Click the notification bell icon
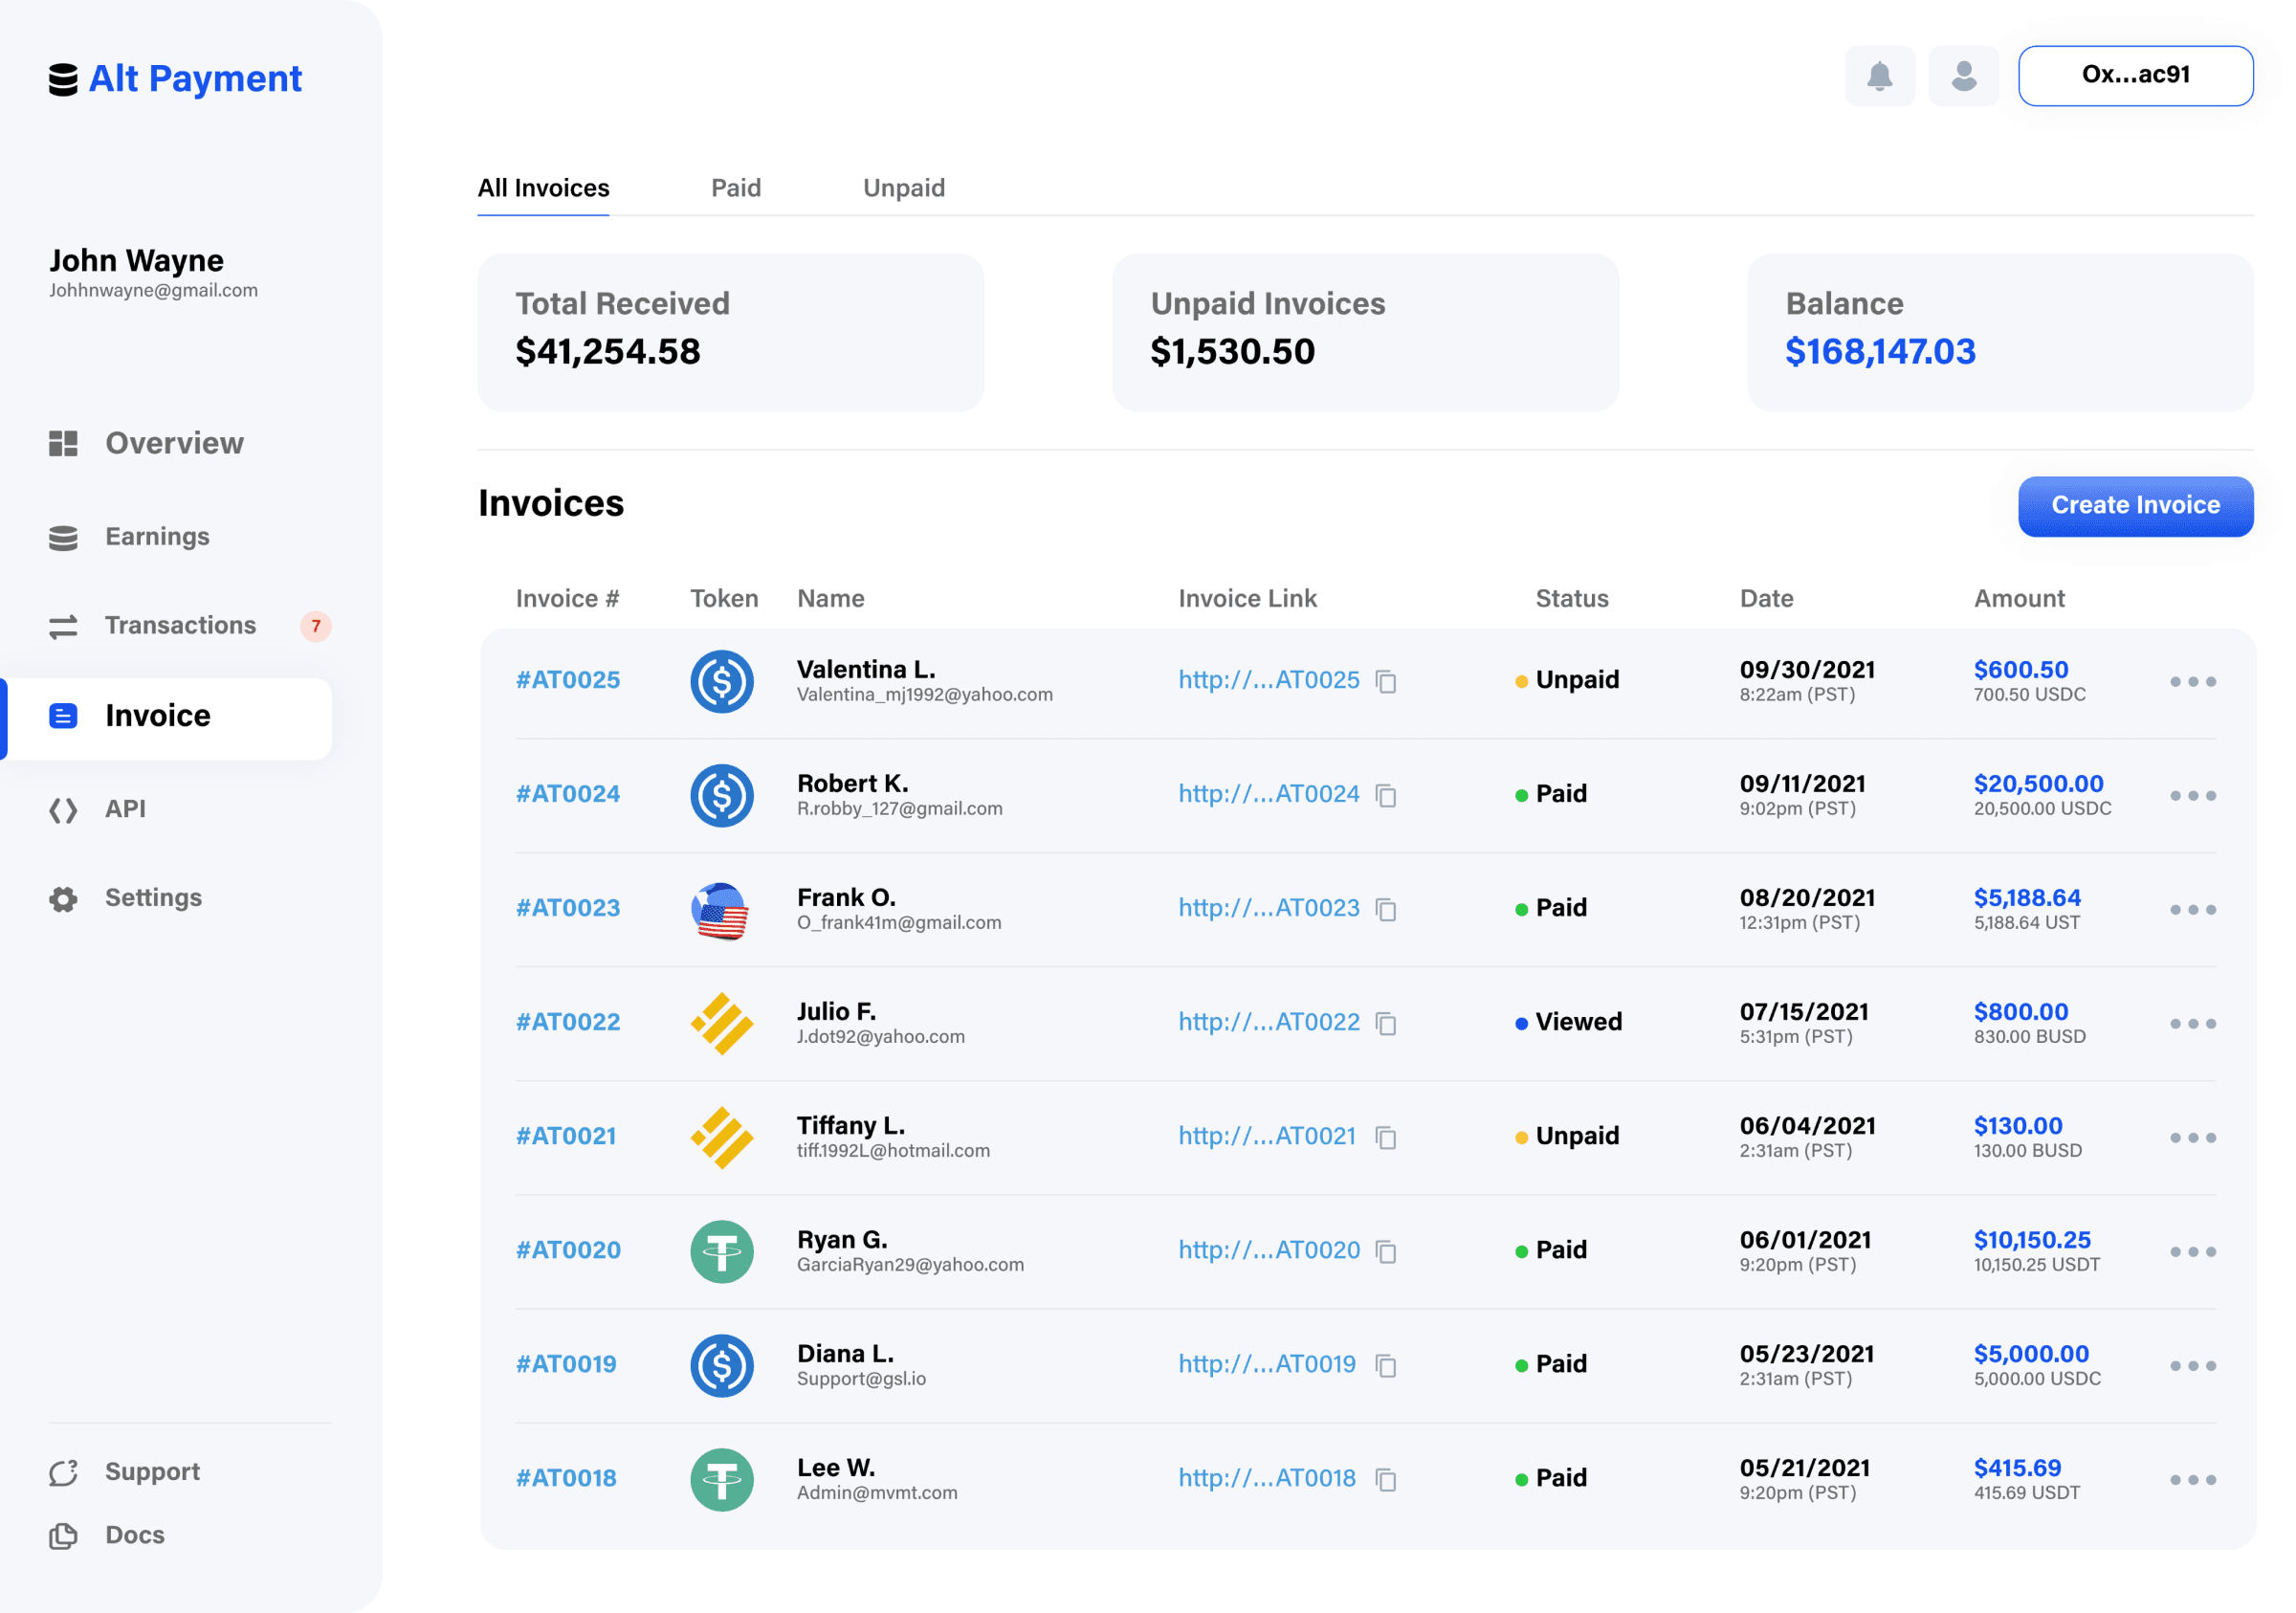The image size is (2296, 1613). click(x=1879, y=76)
